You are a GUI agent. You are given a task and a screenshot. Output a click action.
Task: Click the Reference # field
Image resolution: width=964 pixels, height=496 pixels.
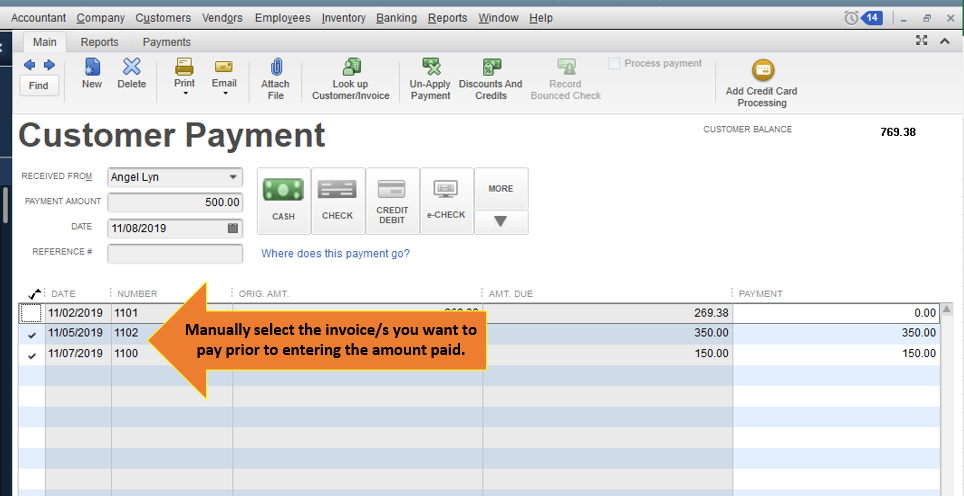[x=175, y=253]
